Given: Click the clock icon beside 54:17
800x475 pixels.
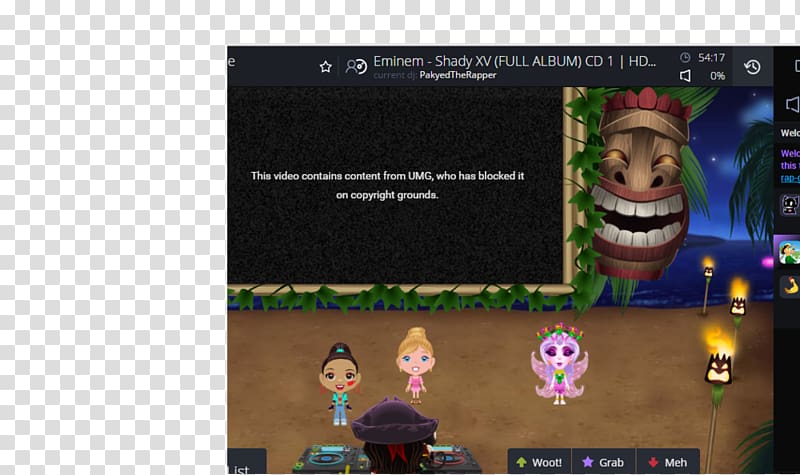Looking at the screenshot, I should (x=685, y=58).
